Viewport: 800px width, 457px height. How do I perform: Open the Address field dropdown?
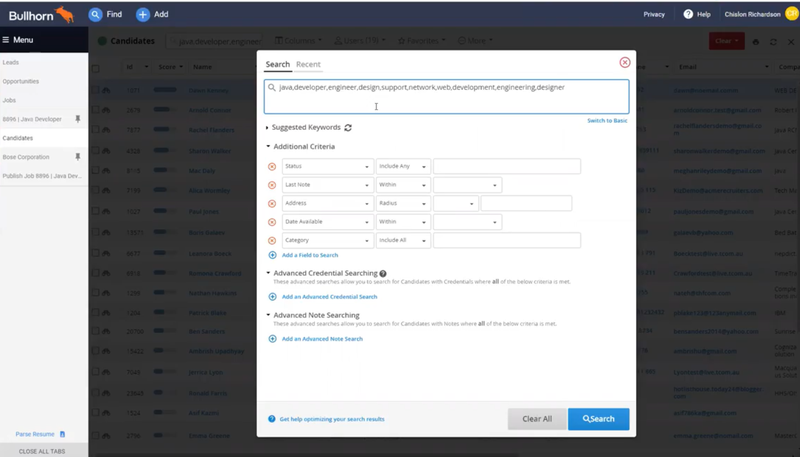coord(328,203)
